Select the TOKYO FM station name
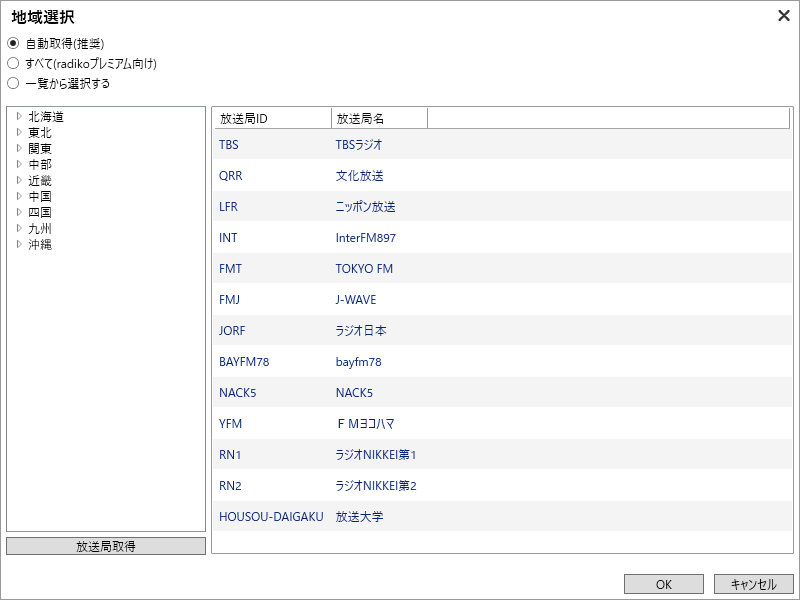 (x=364, y=268)
